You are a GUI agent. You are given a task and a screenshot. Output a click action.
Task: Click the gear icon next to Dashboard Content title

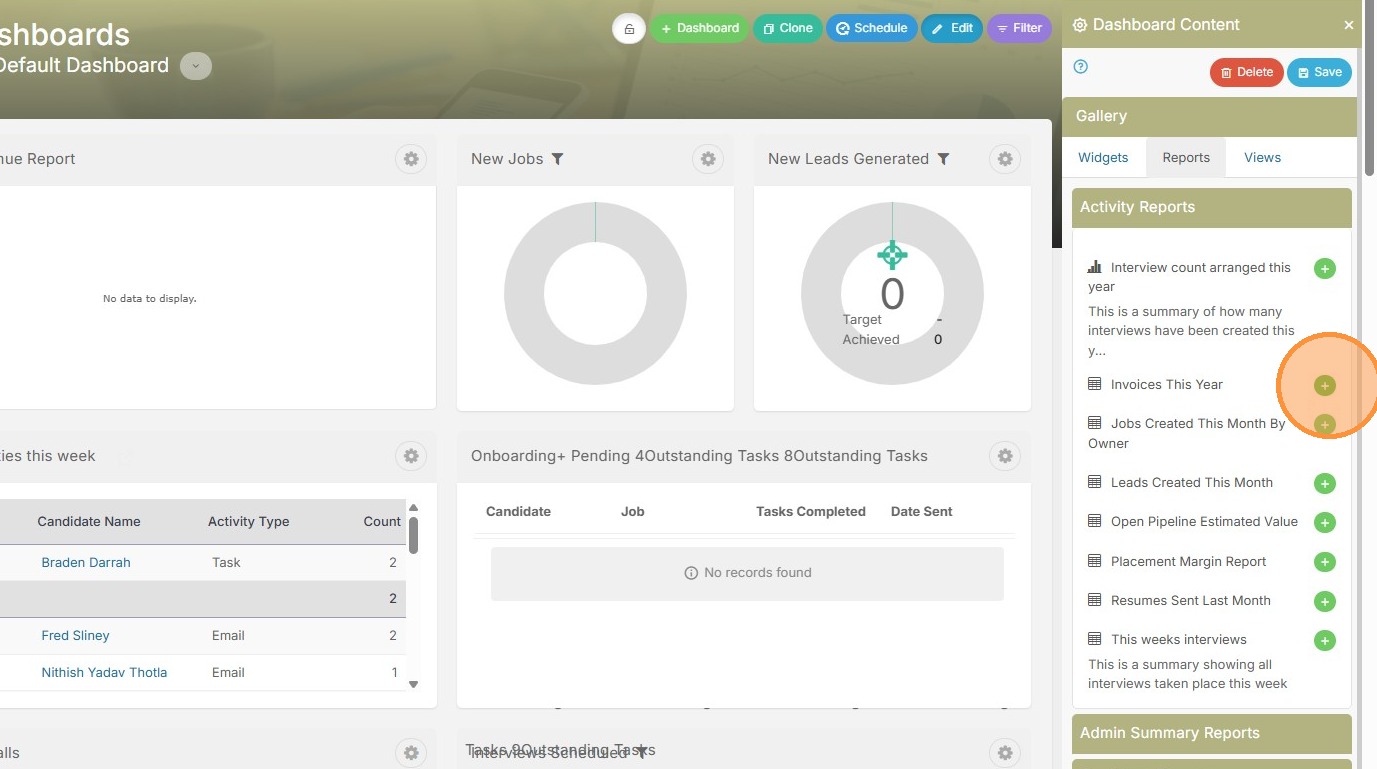pos(1080,26)
